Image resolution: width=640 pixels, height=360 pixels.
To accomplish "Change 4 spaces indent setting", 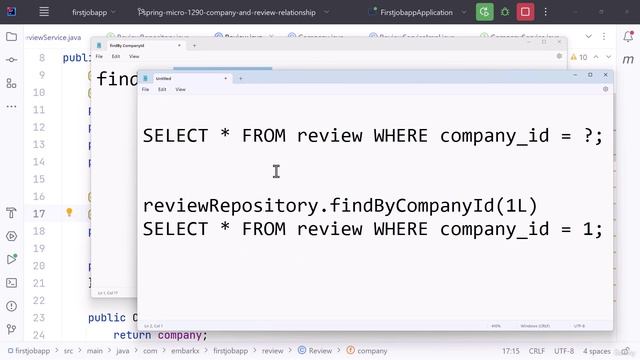I will click(596, 351).
